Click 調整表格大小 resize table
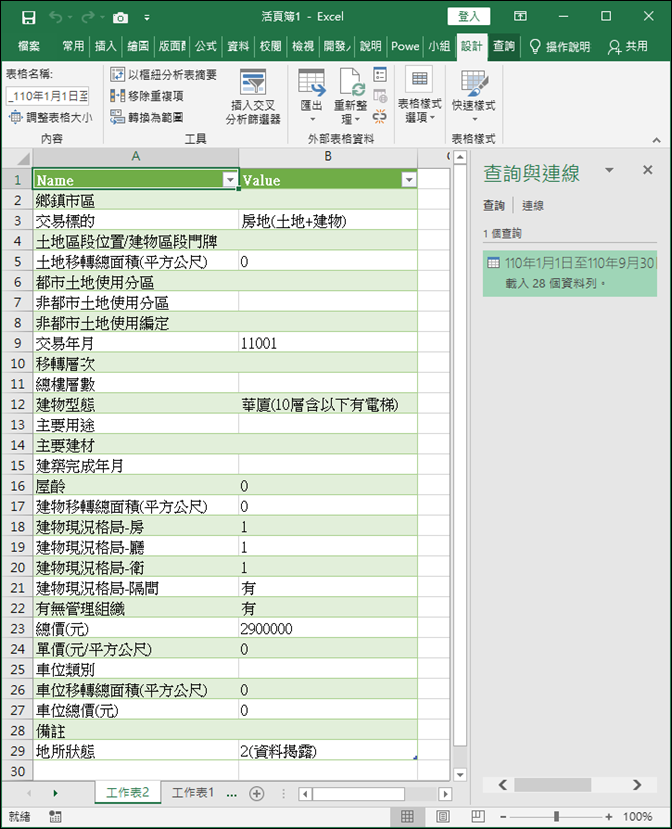This screenshot has height=829, width=672. click(x=51, y=117)
